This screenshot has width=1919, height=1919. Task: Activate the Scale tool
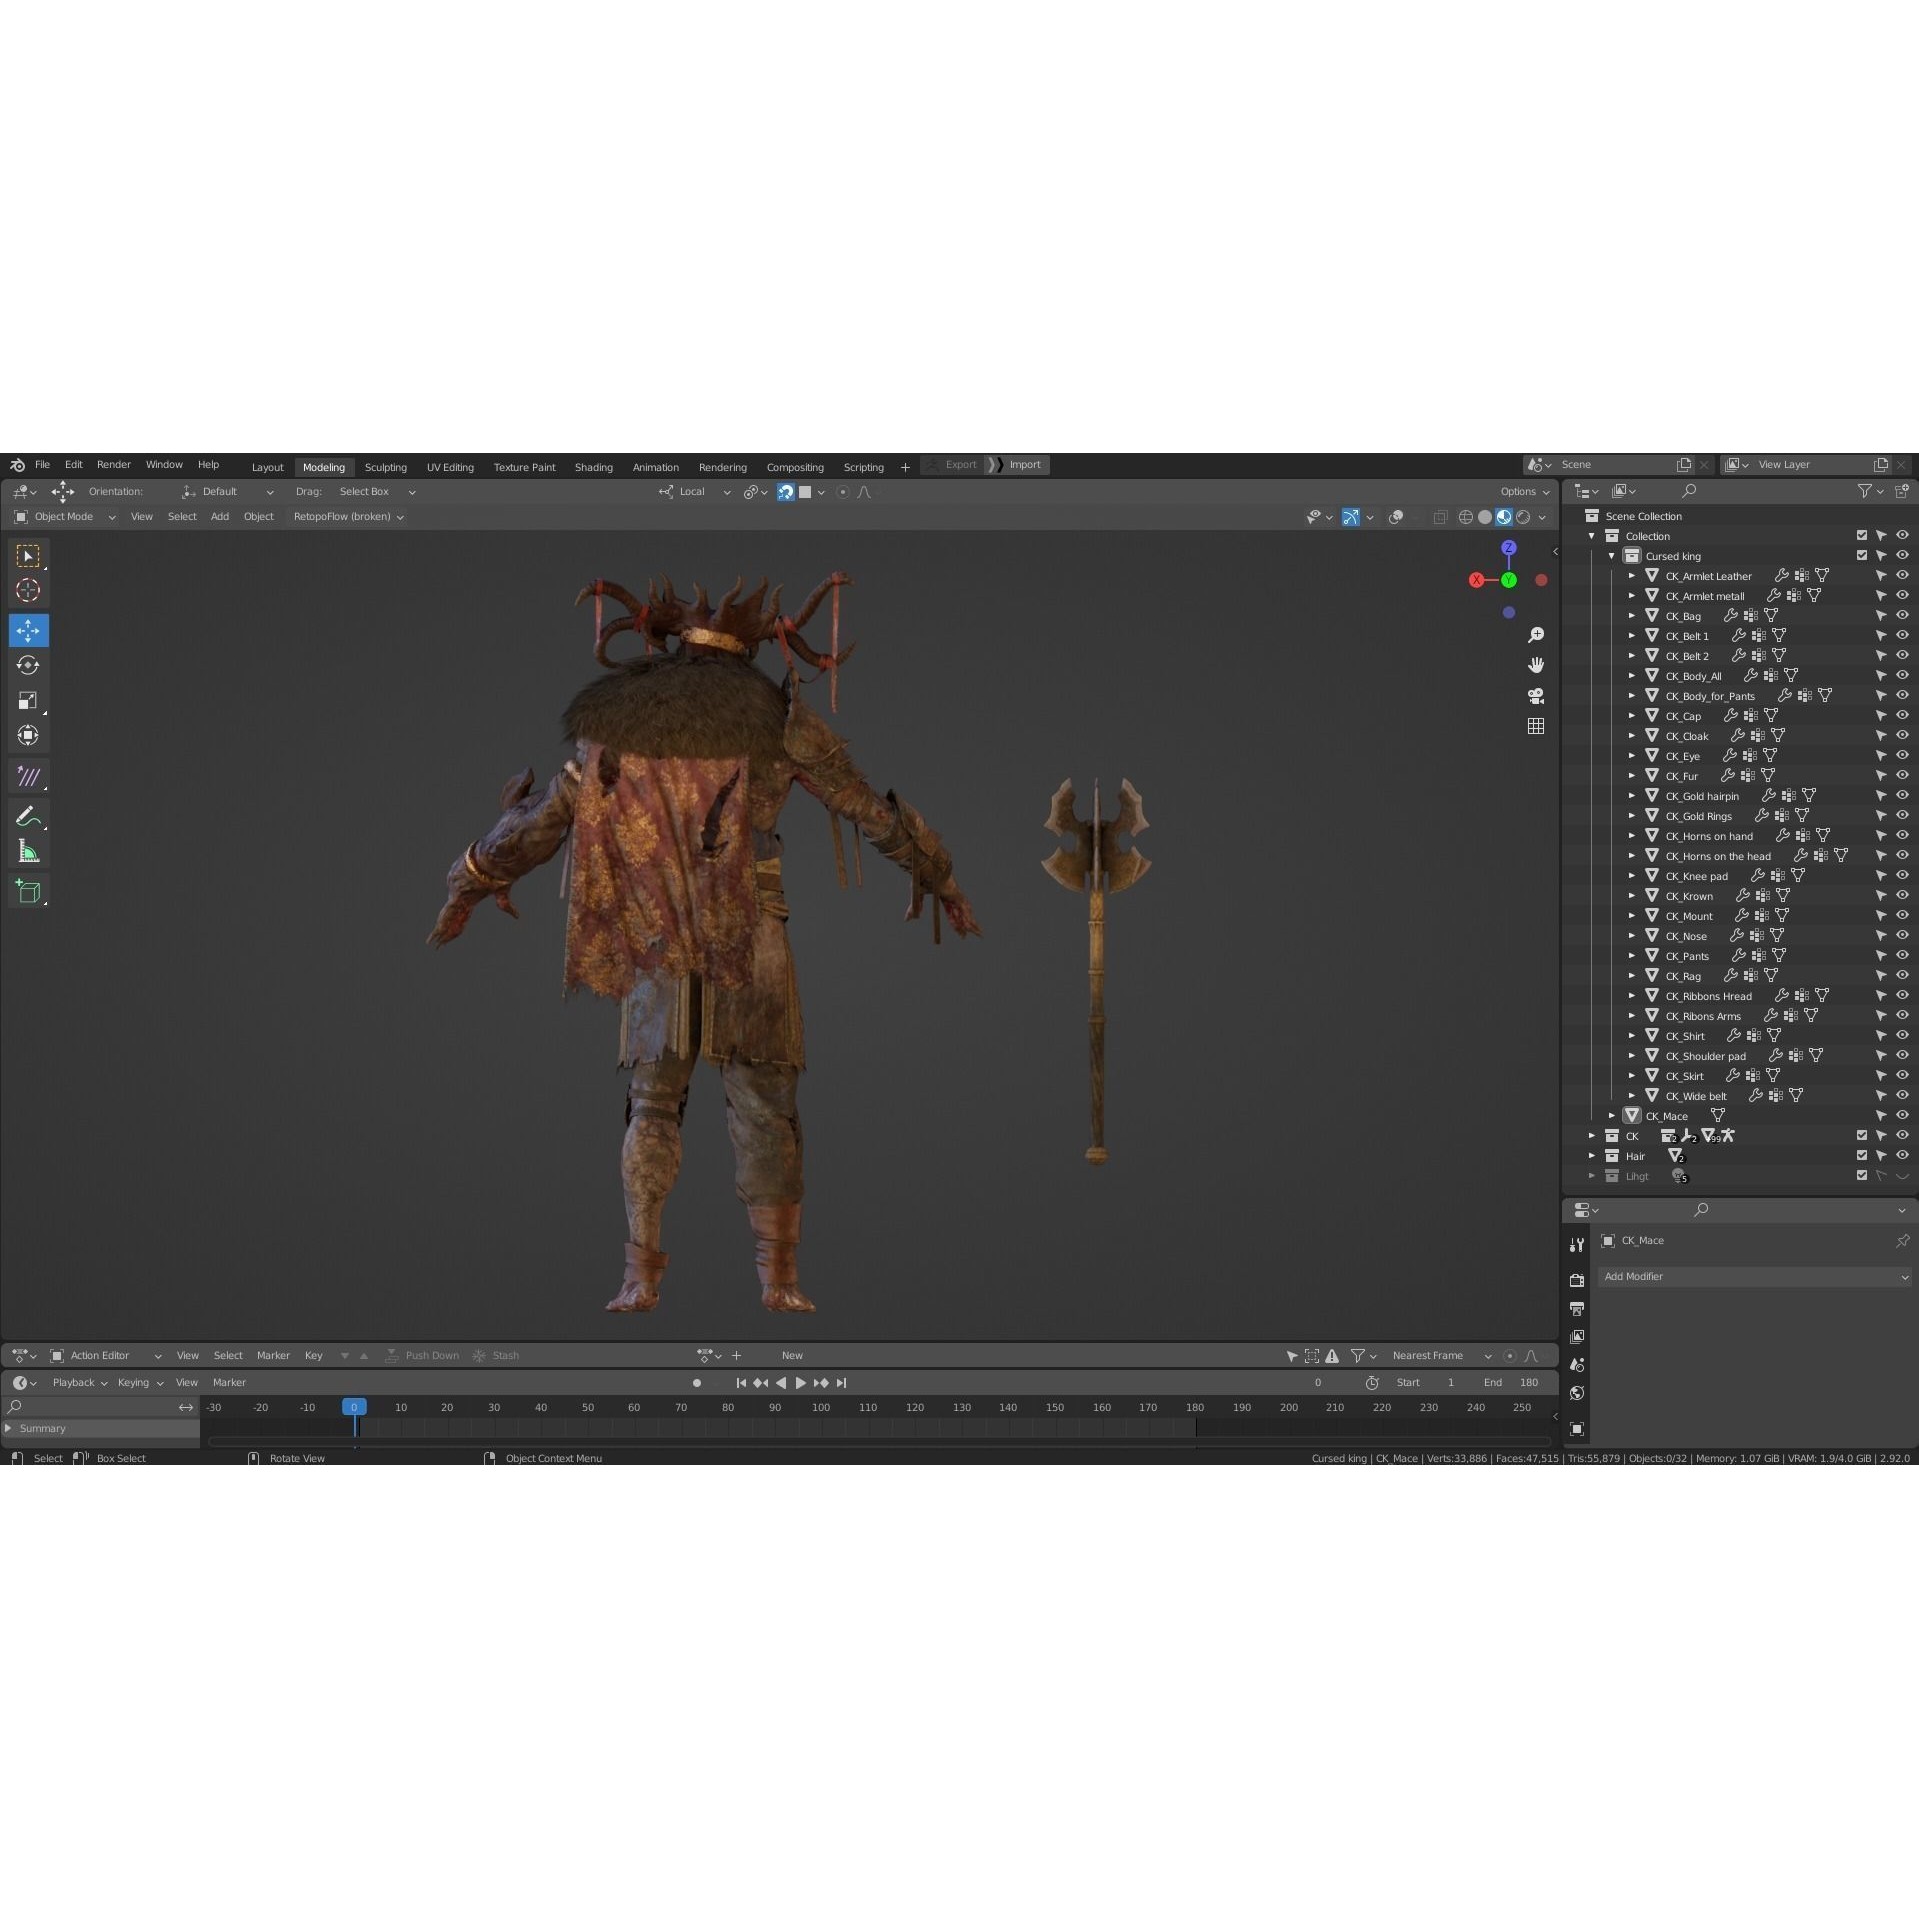(28, 700)
